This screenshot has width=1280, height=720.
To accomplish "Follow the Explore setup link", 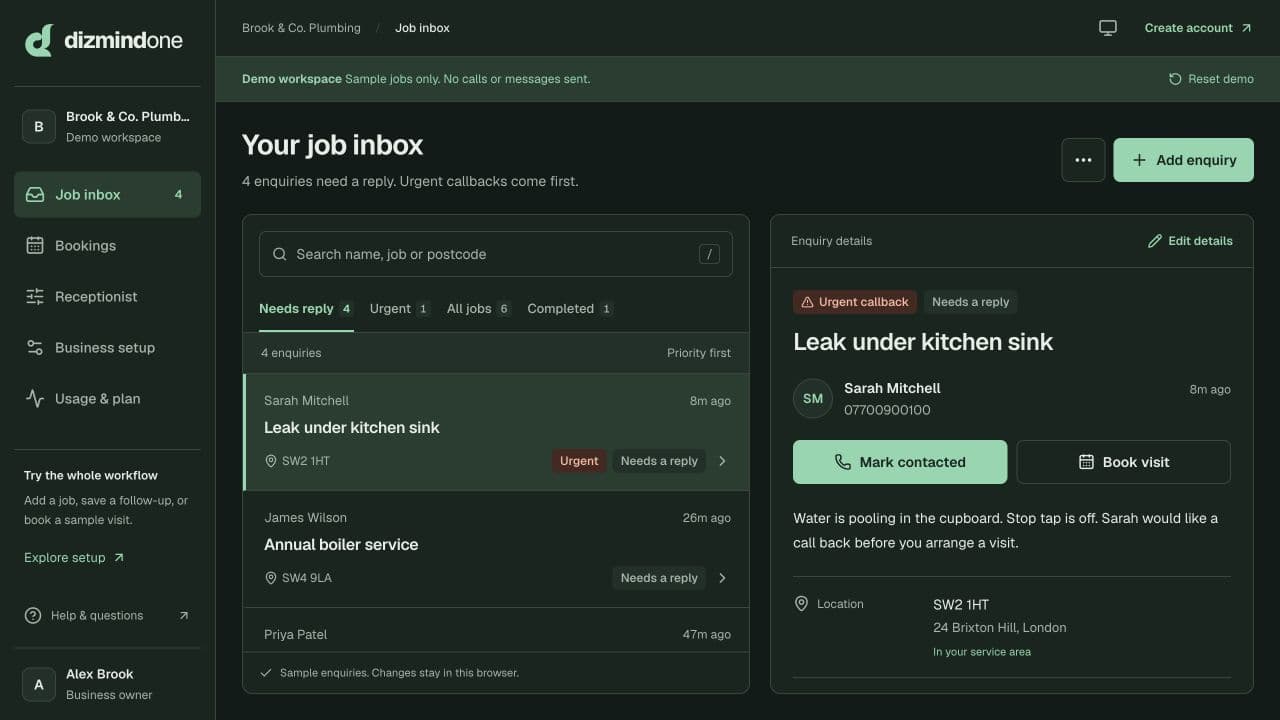I will tap(74, 558).
